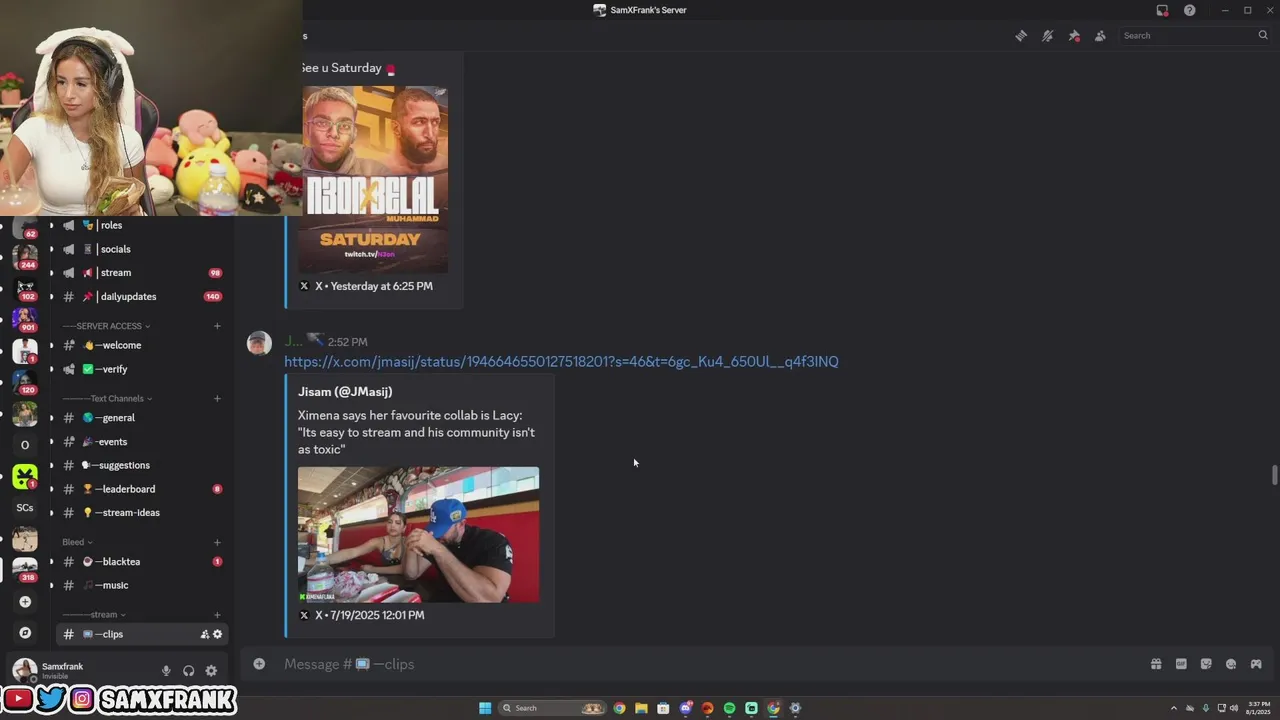
Task: Open the leaderboard channel
Action: pos(141,489)
